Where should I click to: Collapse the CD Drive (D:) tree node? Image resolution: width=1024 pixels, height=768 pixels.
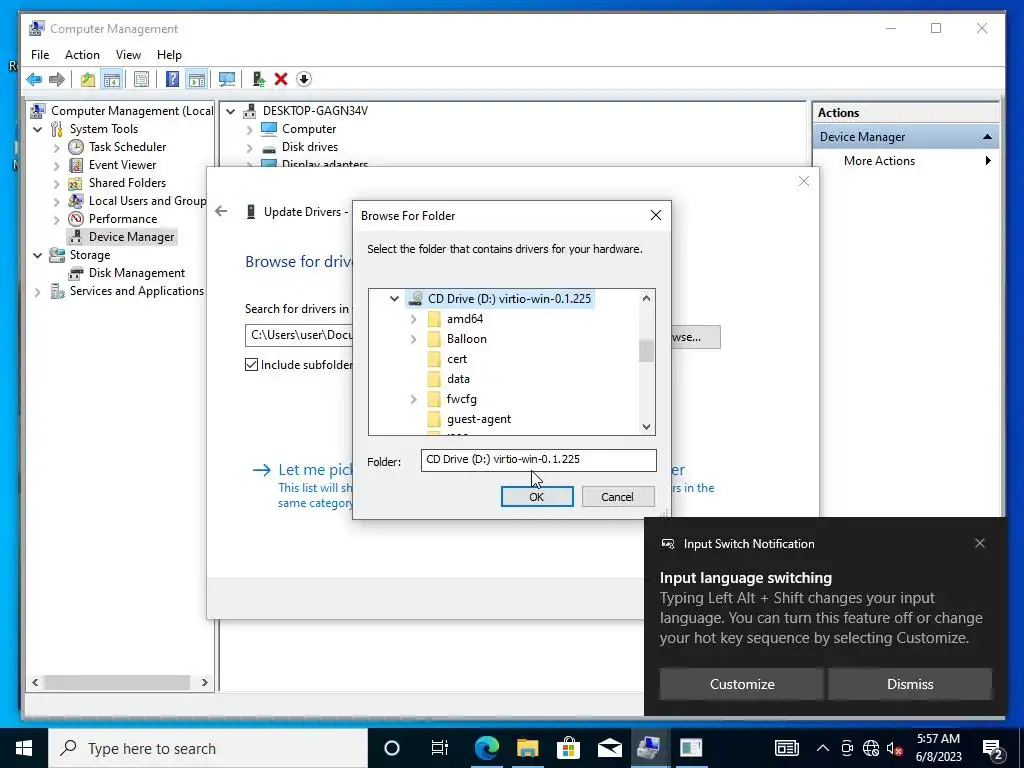tap(394, 298)
